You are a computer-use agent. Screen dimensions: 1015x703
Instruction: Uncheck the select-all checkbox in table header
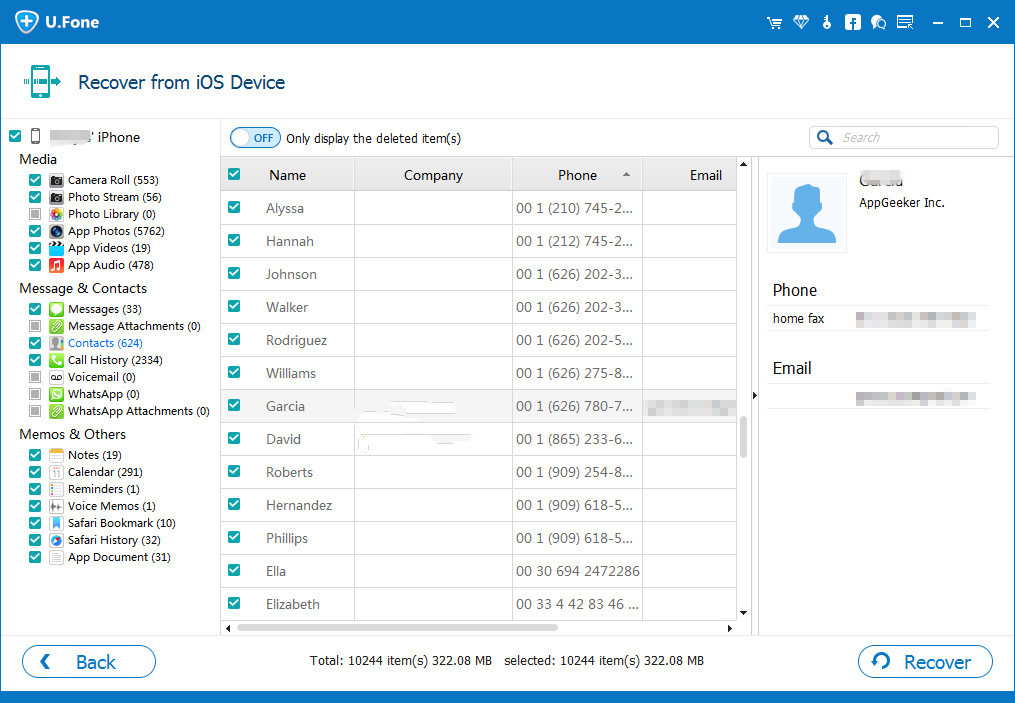point(234,174)
